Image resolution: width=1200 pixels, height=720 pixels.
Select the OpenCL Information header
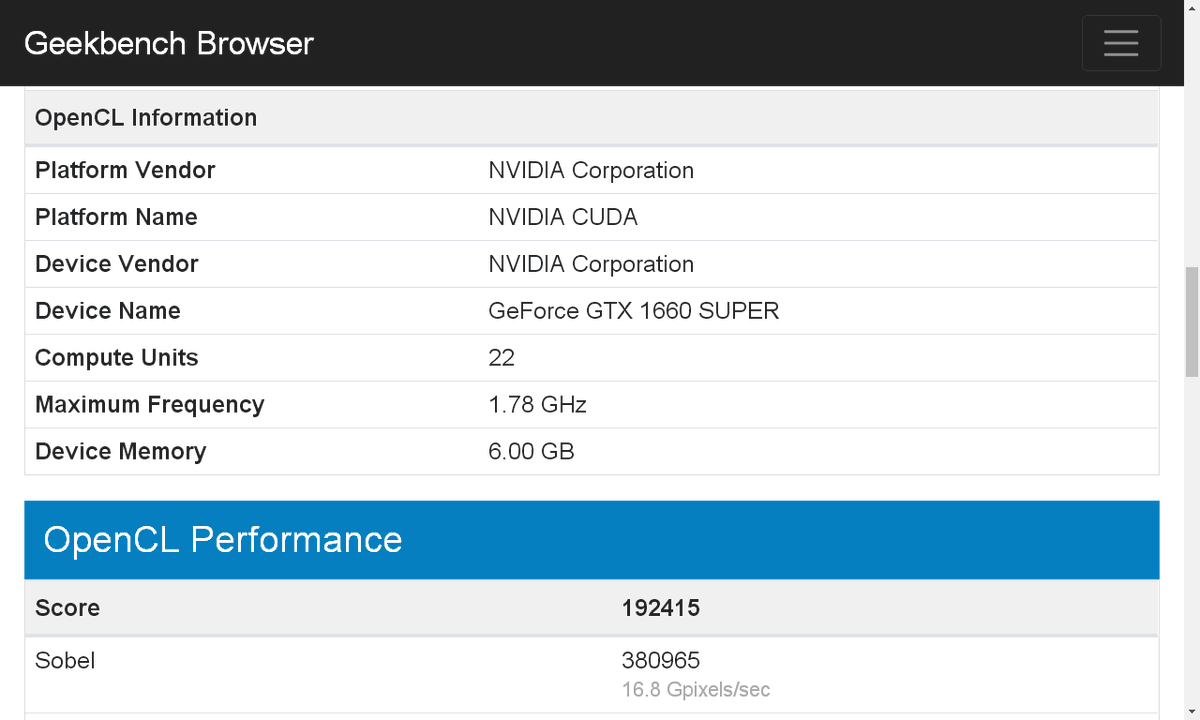146,118
